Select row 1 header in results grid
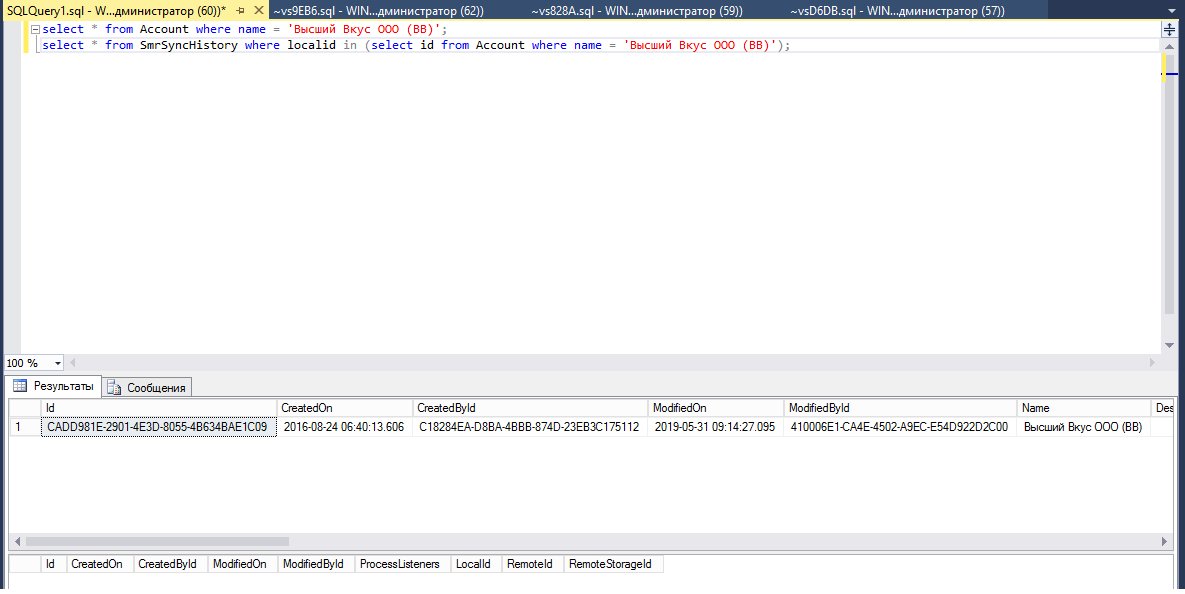 (x=25, y=427)
